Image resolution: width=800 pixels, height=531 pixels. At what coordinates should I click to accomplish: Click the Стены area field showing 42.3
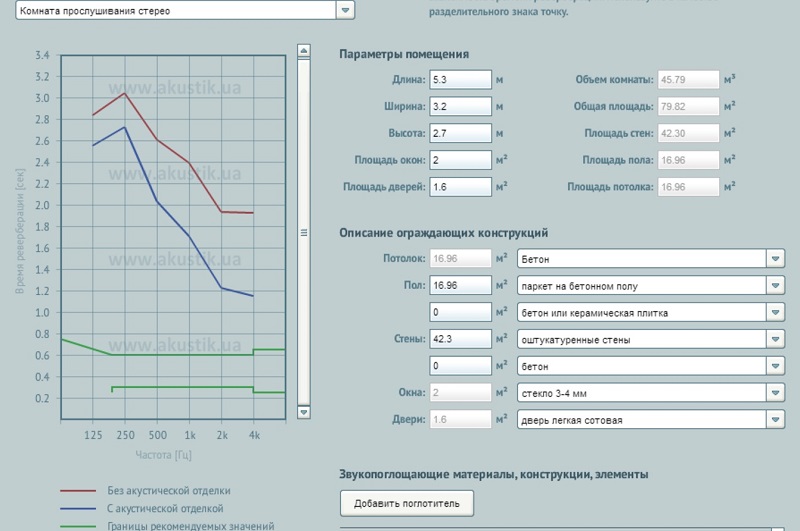tap(460, 339)
